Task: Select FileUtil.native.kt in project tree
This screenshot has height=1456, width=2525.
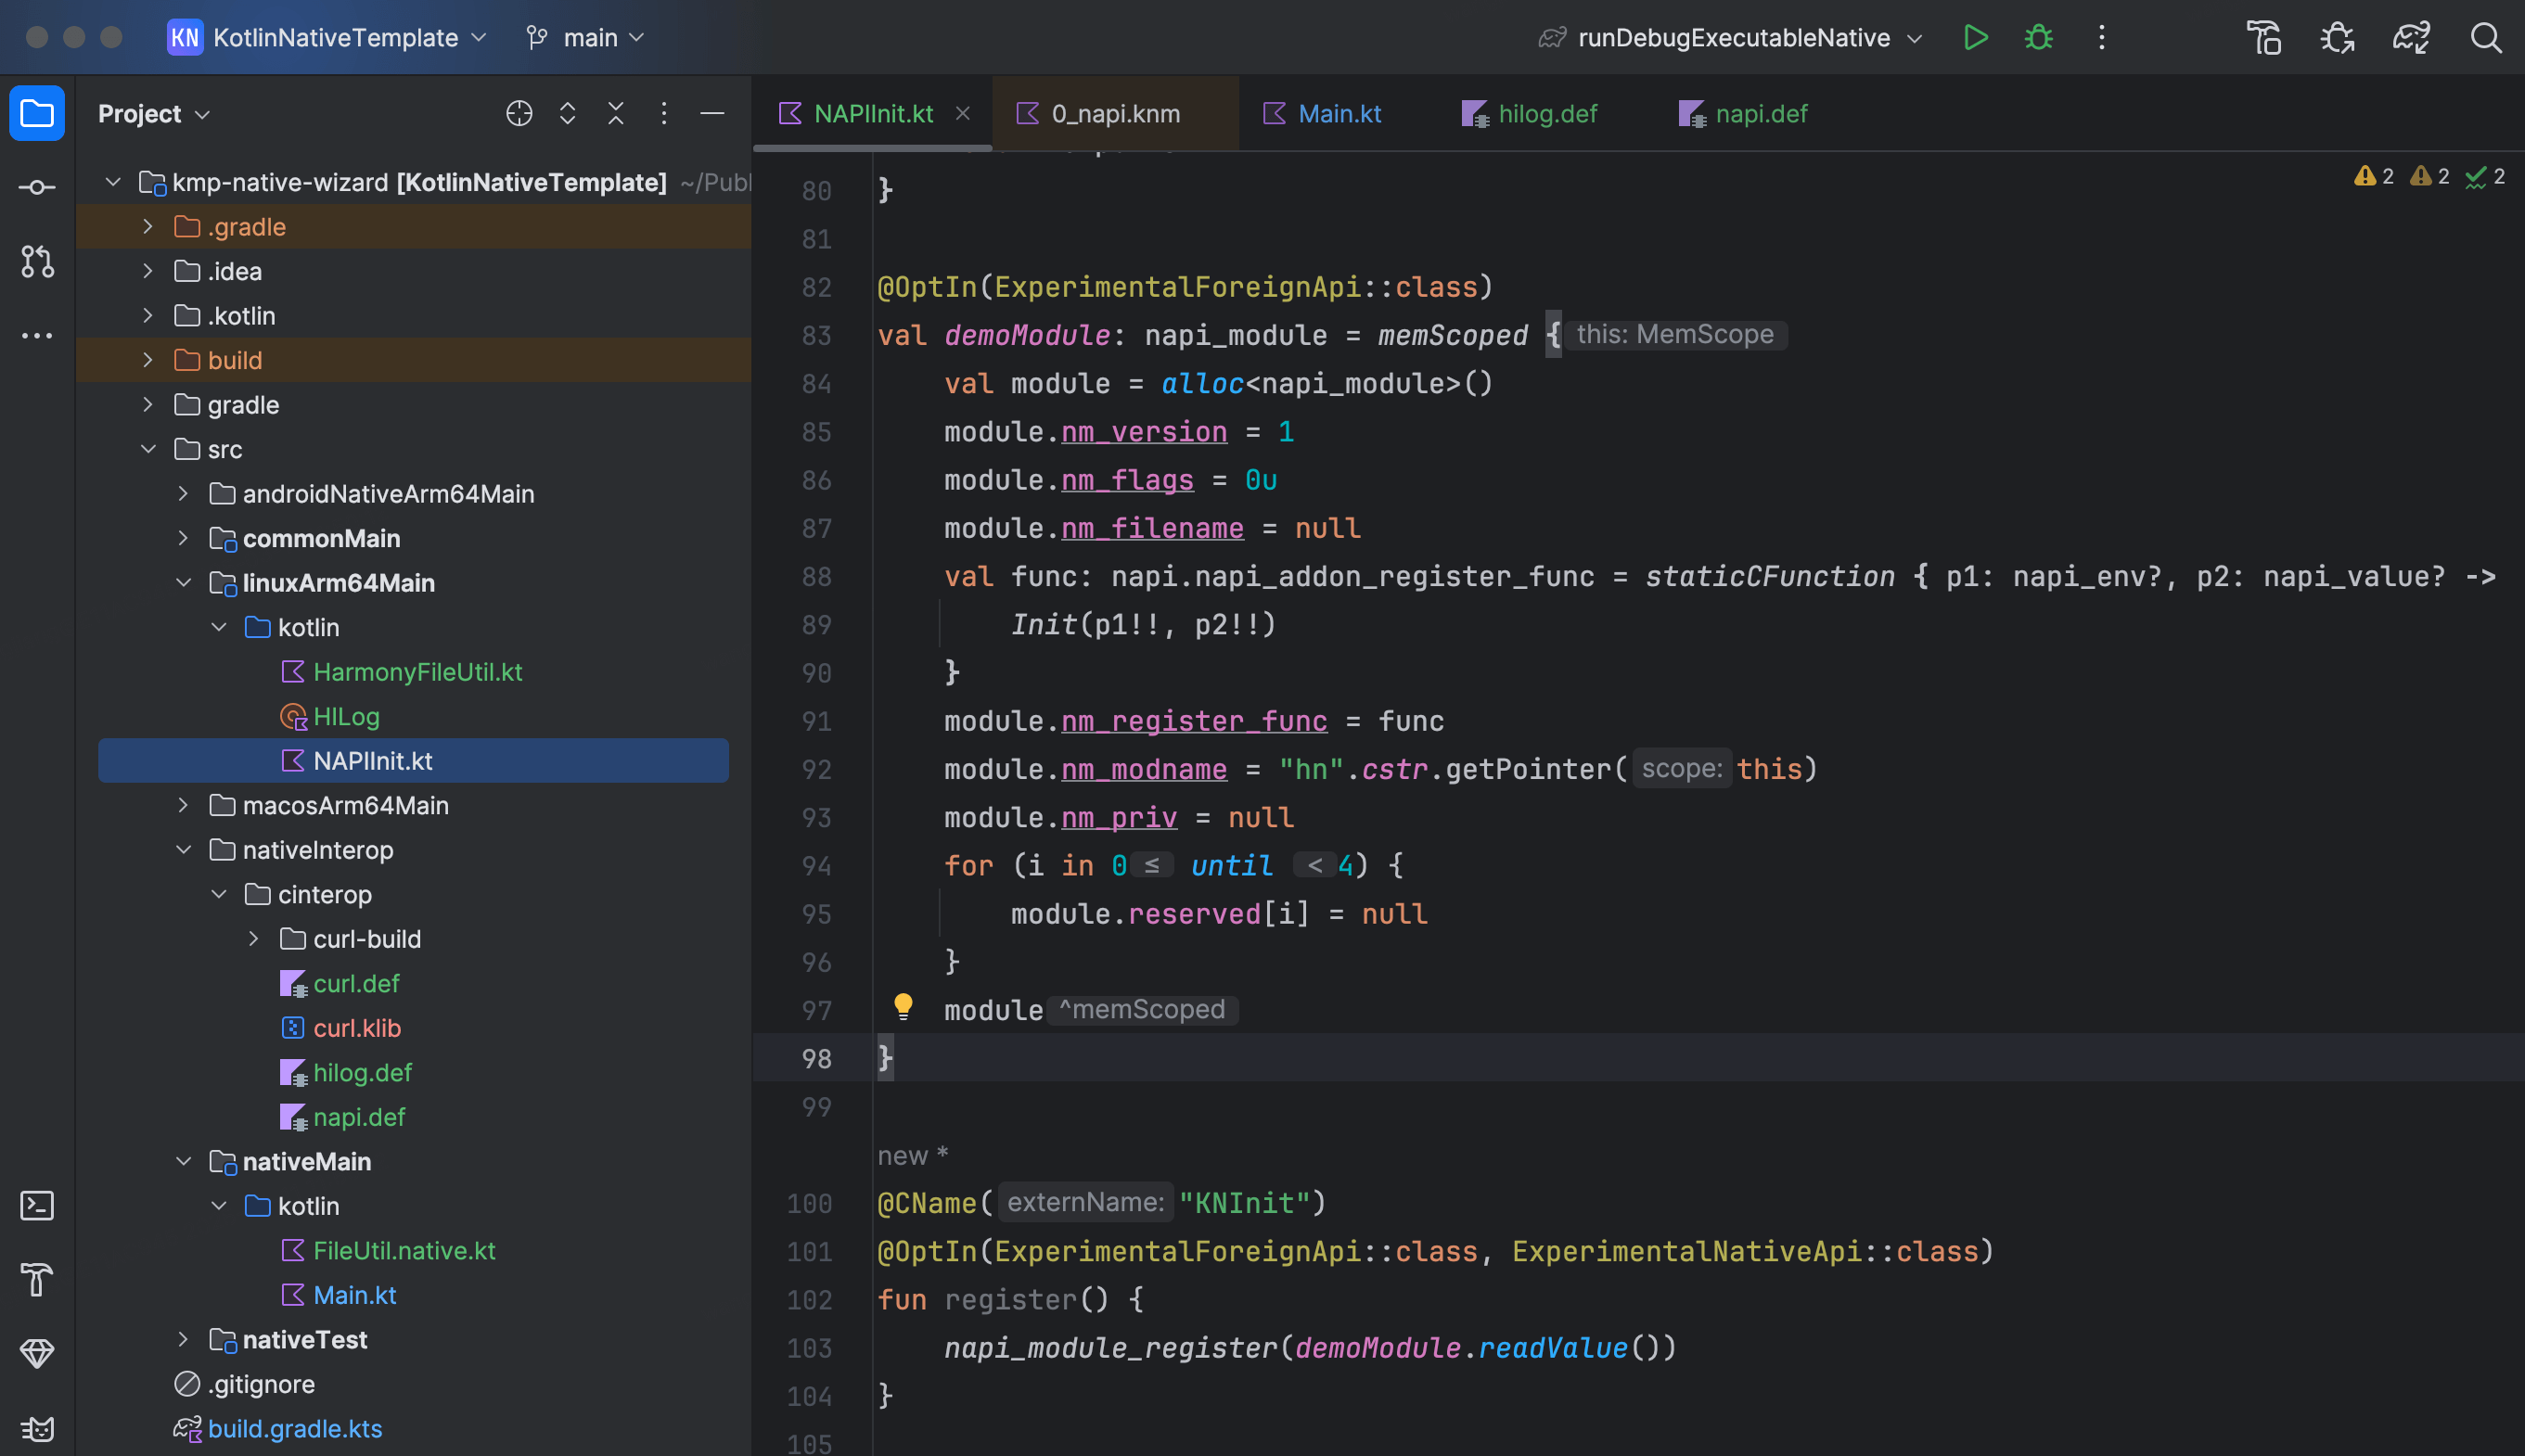Action: click(x=404, y=1250)
